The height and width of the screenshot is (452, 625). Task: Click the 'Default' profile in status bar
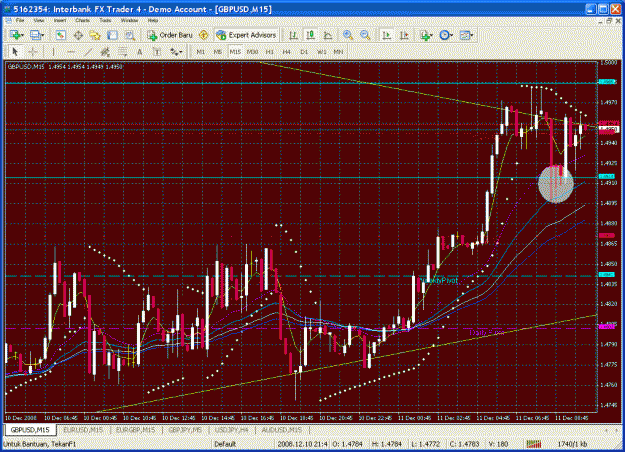(x=225, y=444)
